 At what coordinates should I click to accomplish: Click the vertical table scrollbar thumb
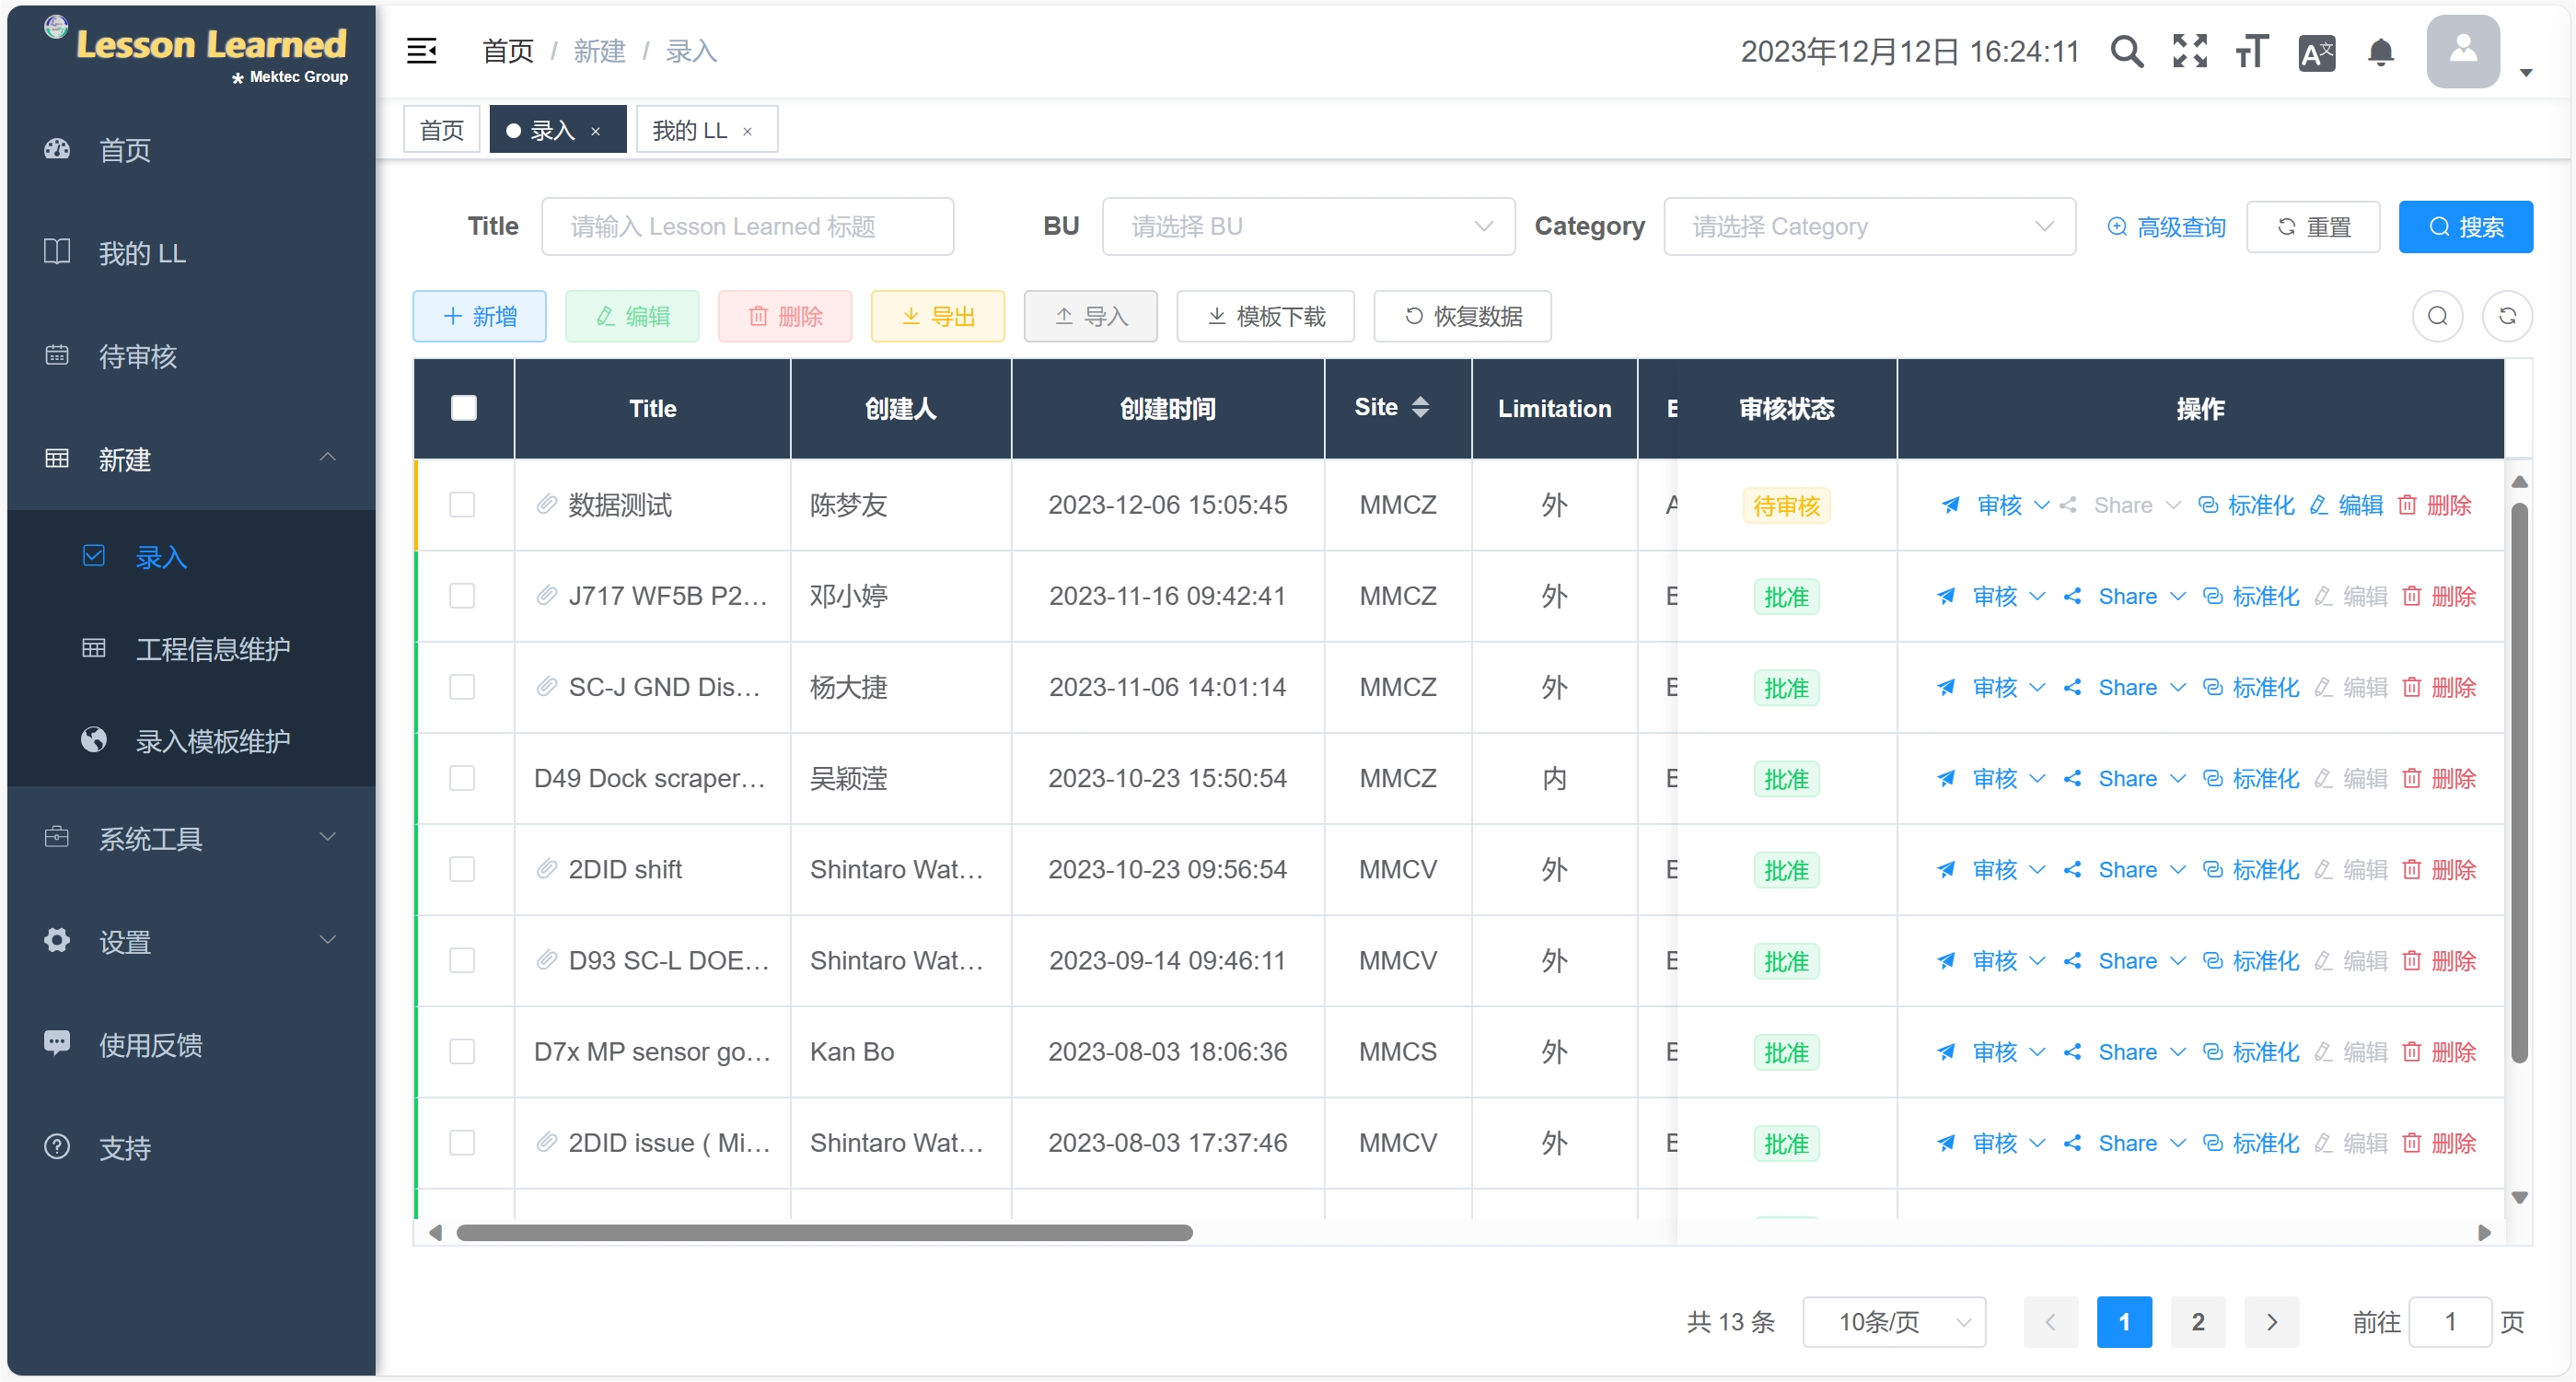pyautogui.click(x=2519, y=782)
